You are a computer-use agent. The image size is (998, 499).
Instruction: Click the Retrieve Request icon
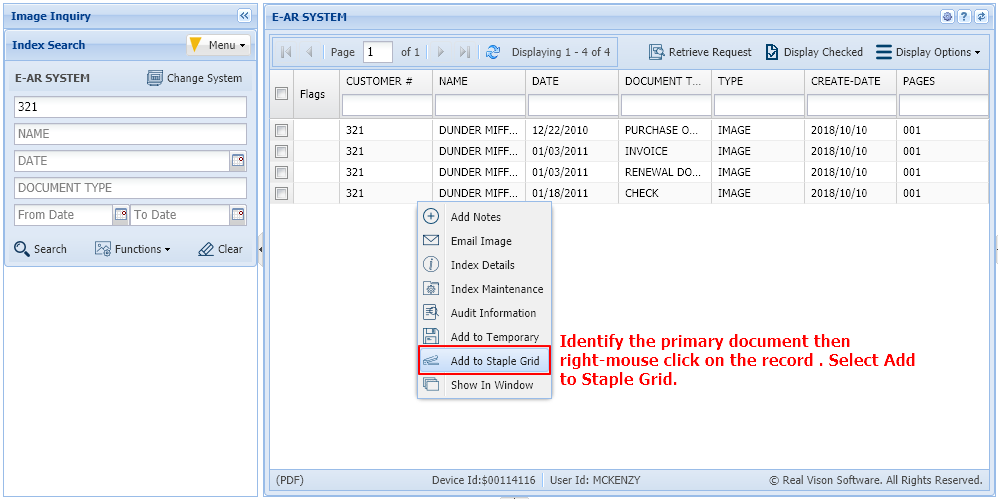tap(656, 52)
